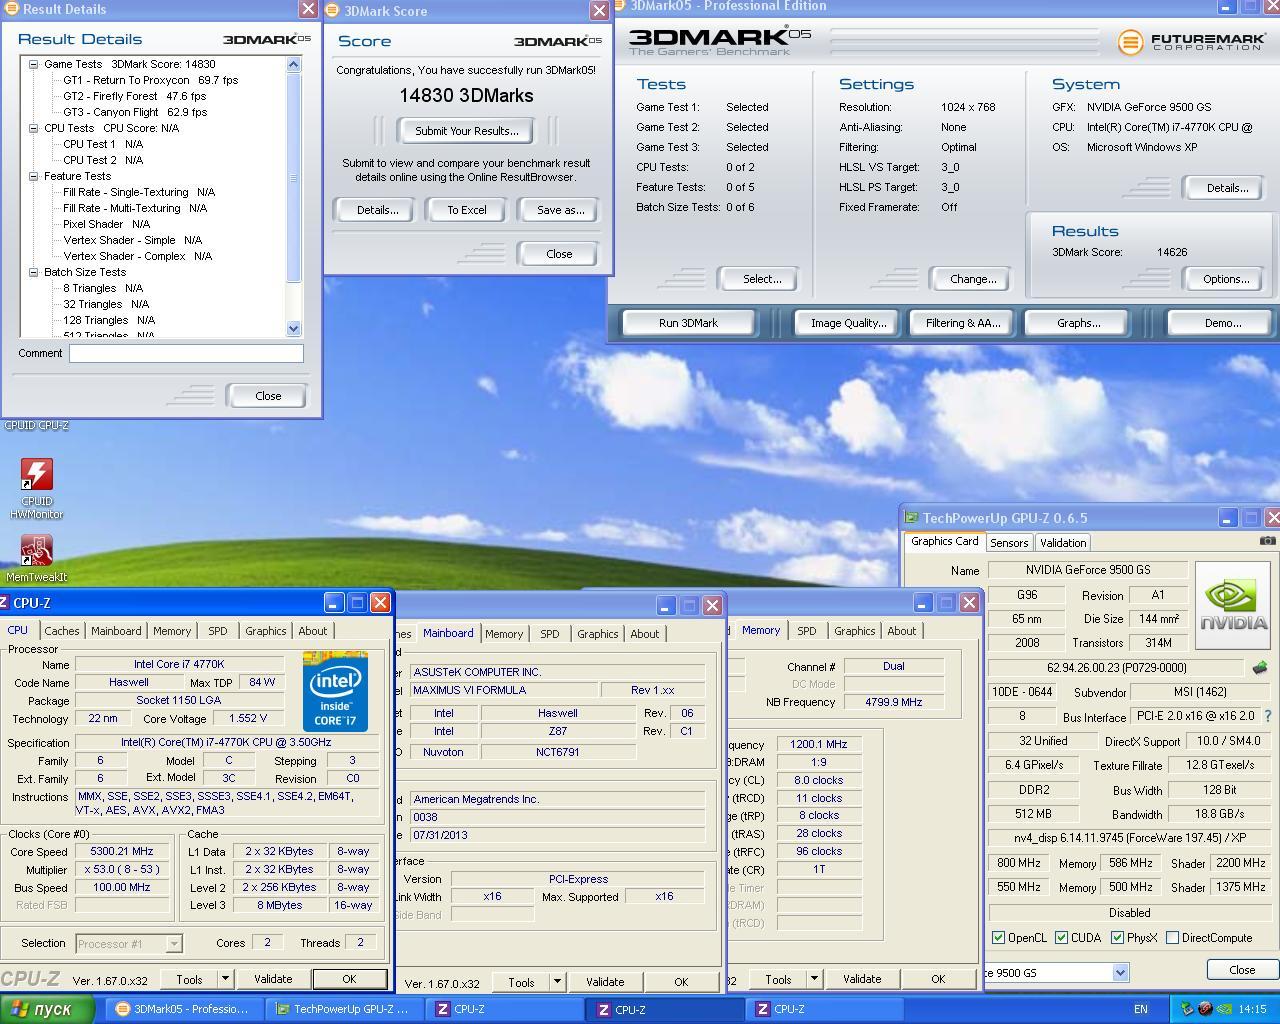Click the Image Quality button

(x=848, y=323)
